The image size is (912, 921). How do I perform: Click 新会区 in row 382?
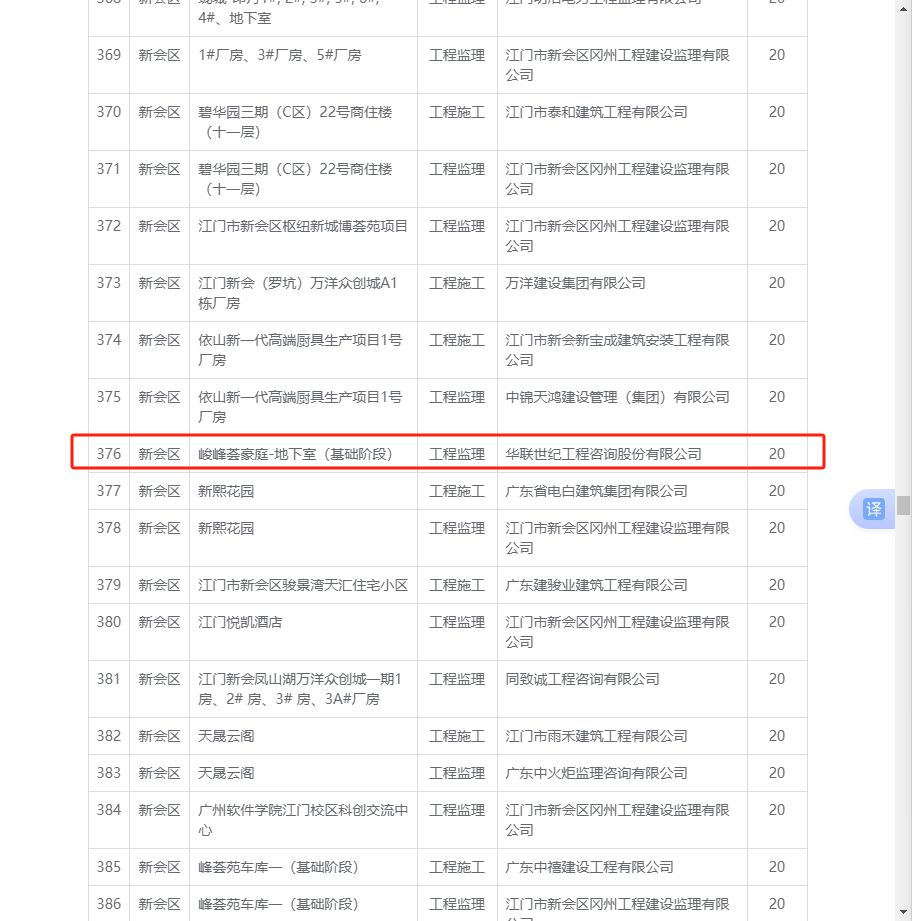coord(159,735)
